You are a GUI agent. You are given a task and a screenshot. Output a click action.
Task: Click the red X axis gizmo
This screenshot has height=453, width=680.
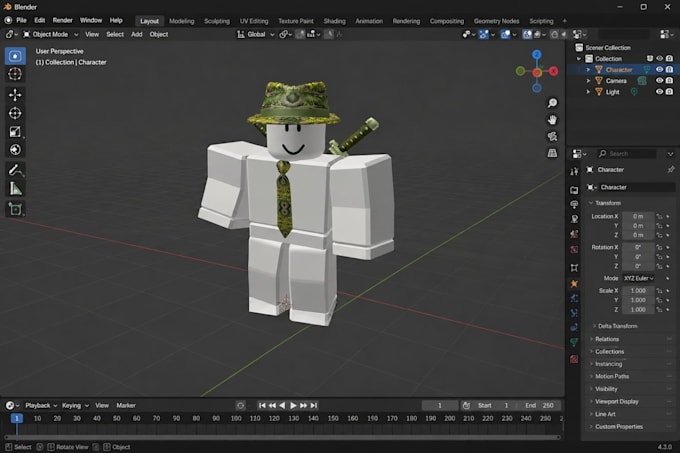[553, 71]
